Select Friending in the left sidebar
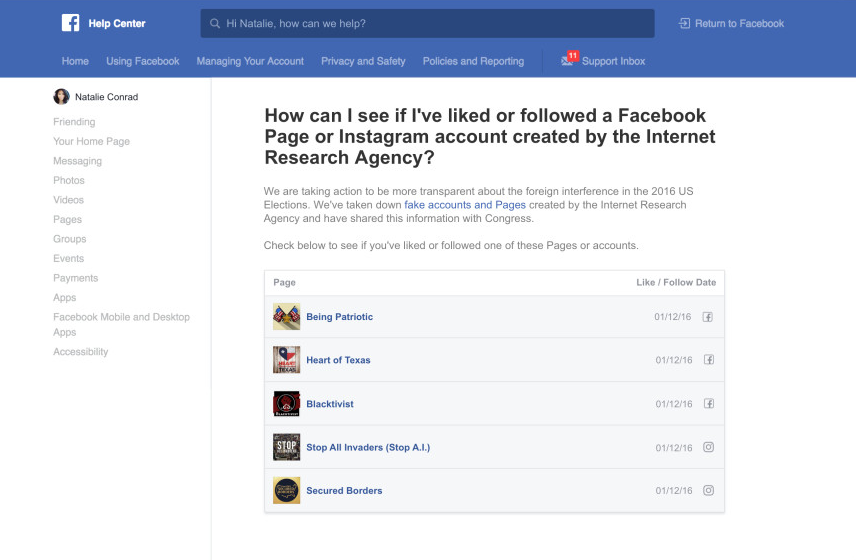Screen dimensions: 856x560 pos(74,122)
